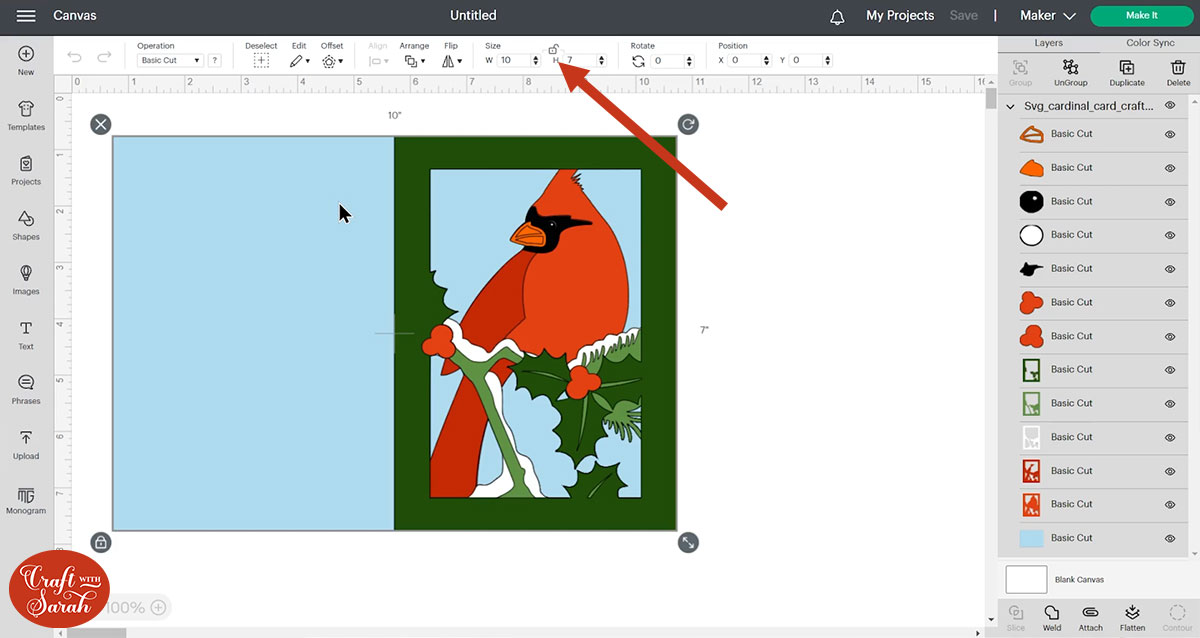This screenshot has width=1200, height=638.
Task: Toggle the size lock above width/height
Action: (x=553, y=49)
